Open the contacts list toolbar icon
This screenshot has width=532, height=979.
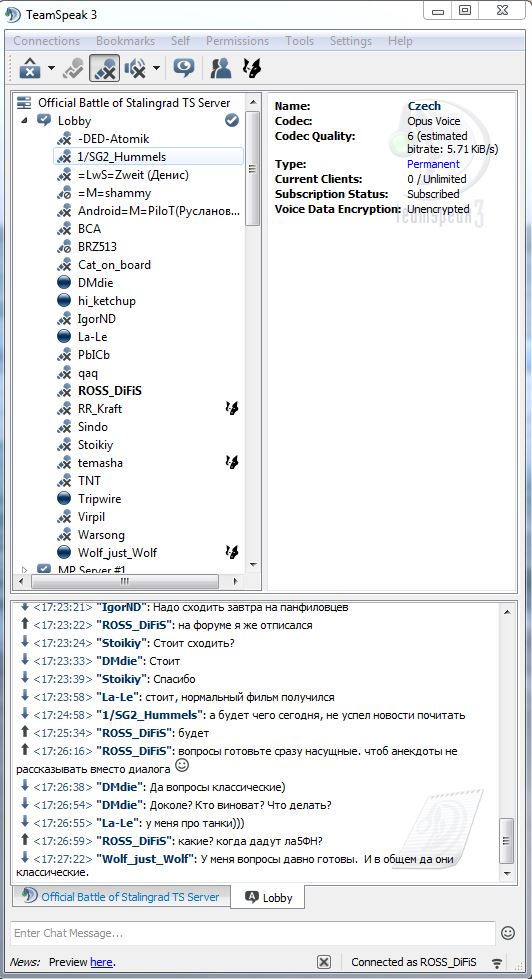220,68
